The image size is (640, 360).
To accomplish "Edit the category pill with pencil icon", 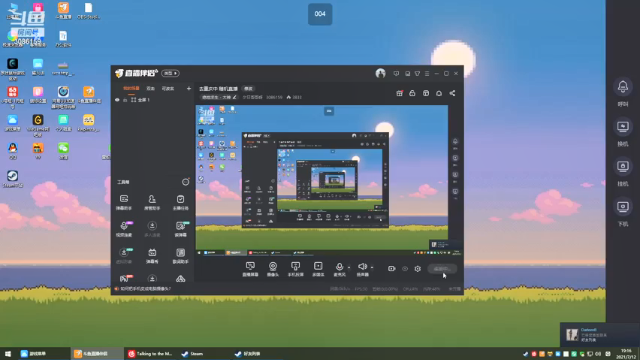I will click(219, 97).
